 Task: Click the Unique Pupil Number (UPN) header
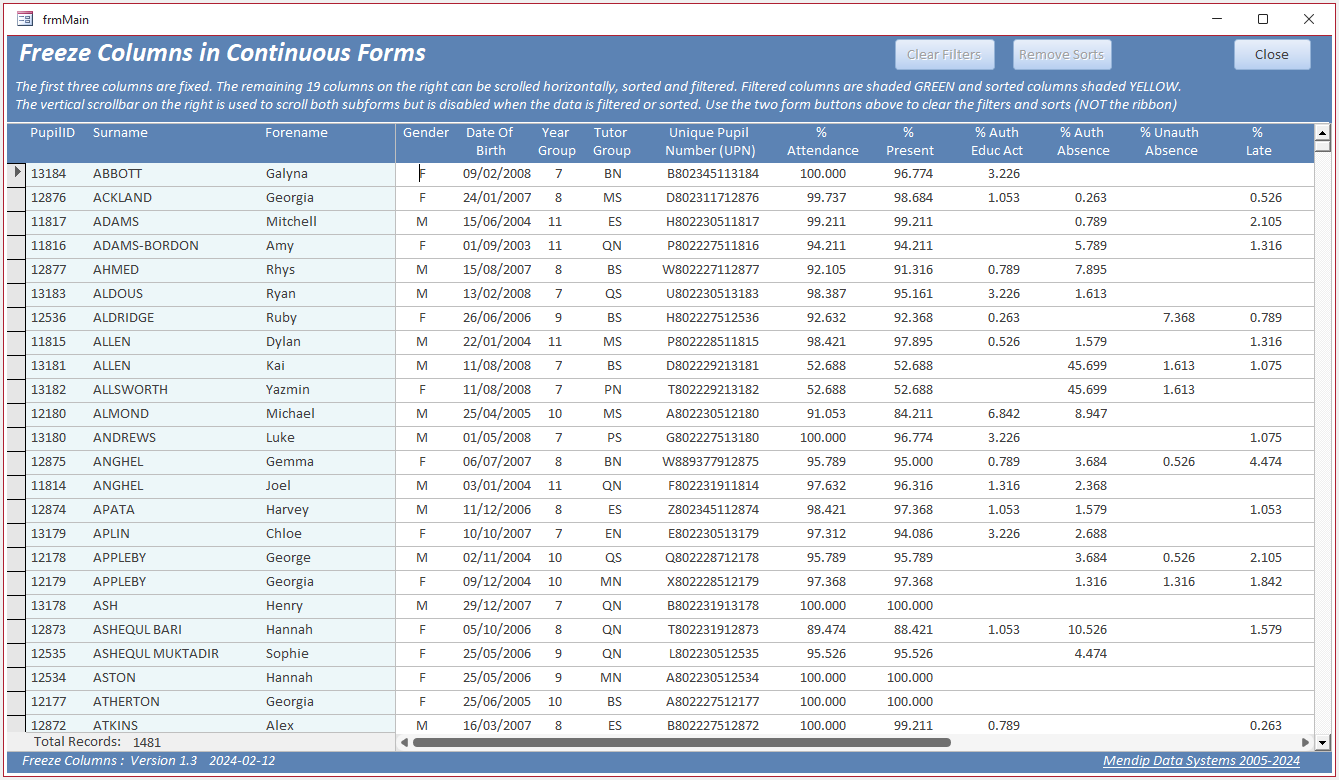click(709, 141)
